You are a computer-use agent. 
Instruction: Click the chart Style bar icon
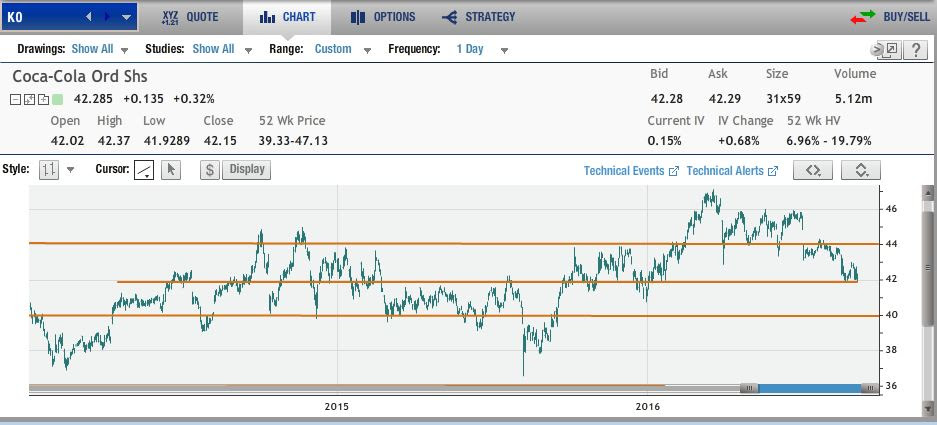49,170
